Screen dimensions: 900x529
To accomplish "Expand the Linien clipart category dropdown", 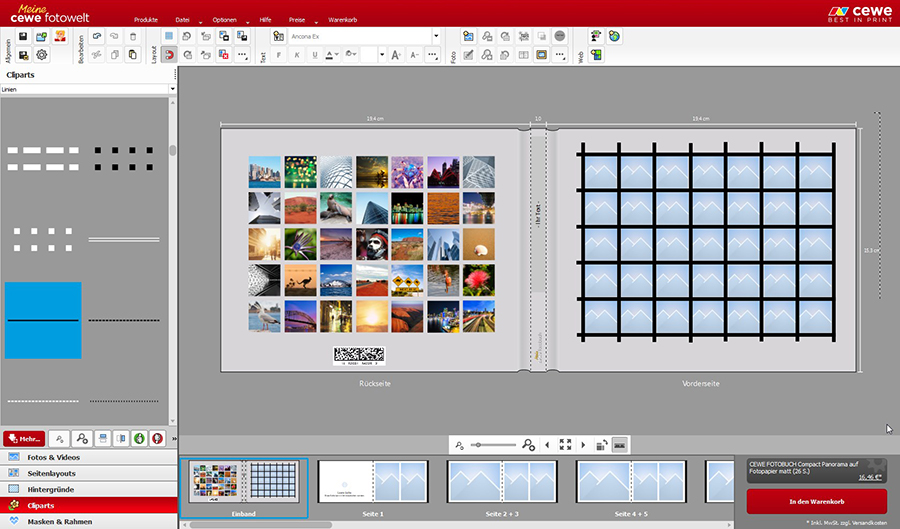I will [x=172, y=89].
